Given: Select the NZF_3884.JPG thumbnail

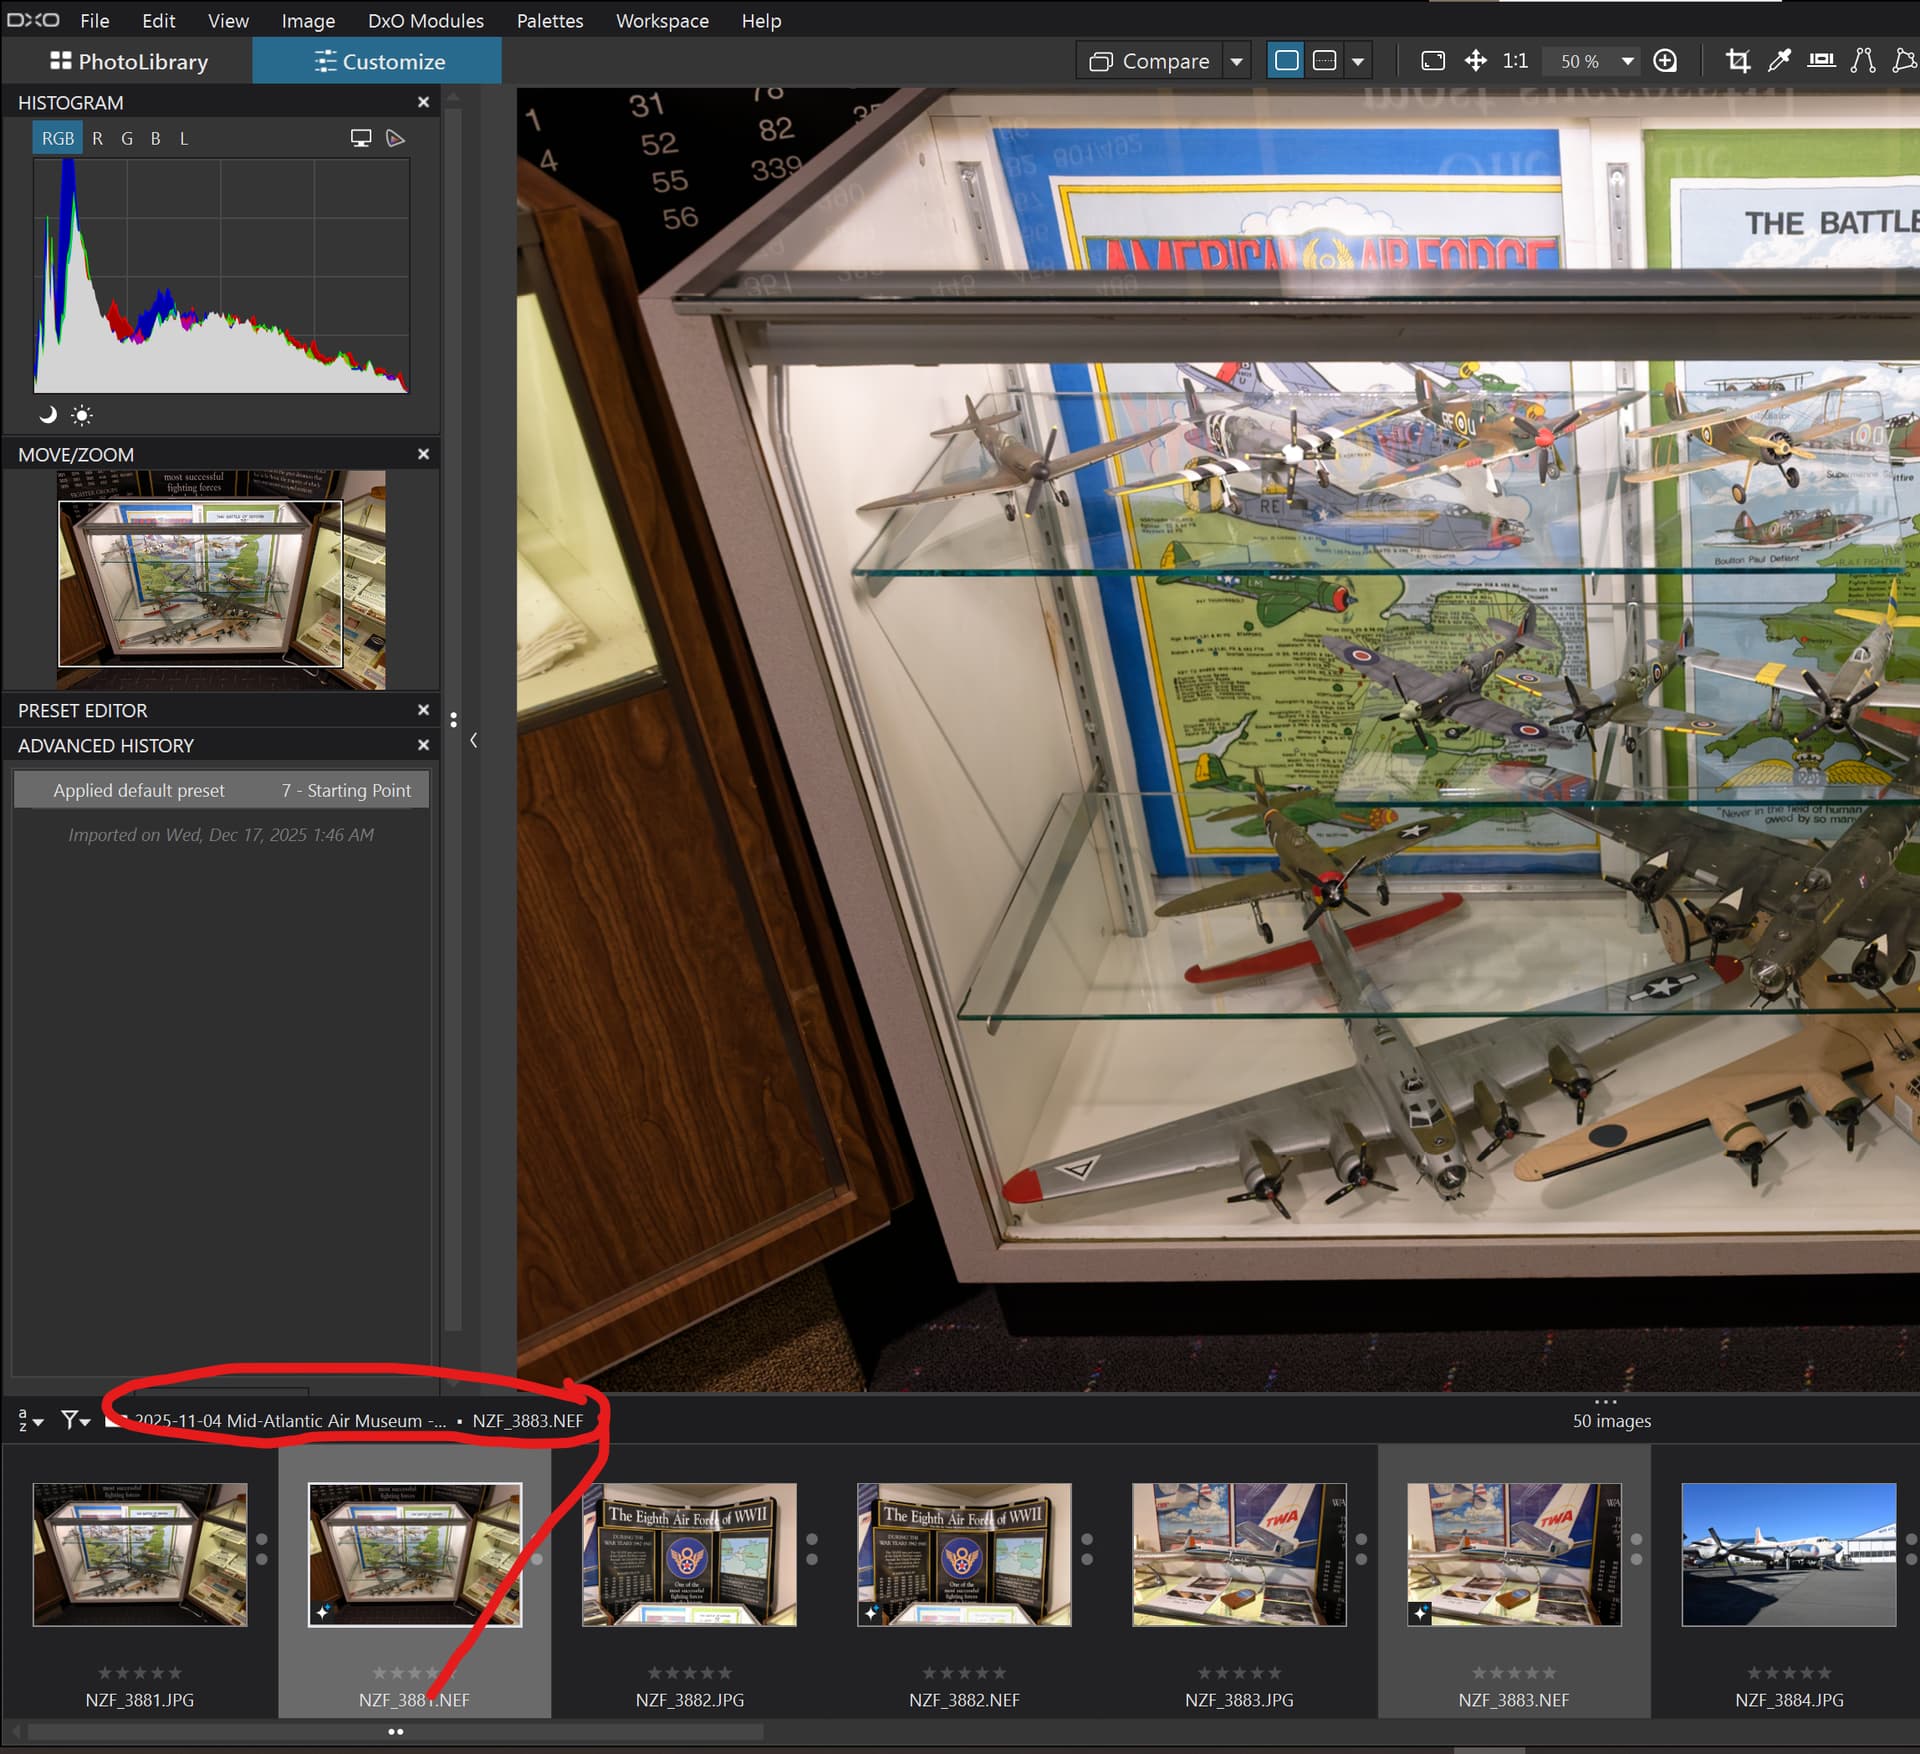Looking at the screenshot, I should click(1788, 1554).
